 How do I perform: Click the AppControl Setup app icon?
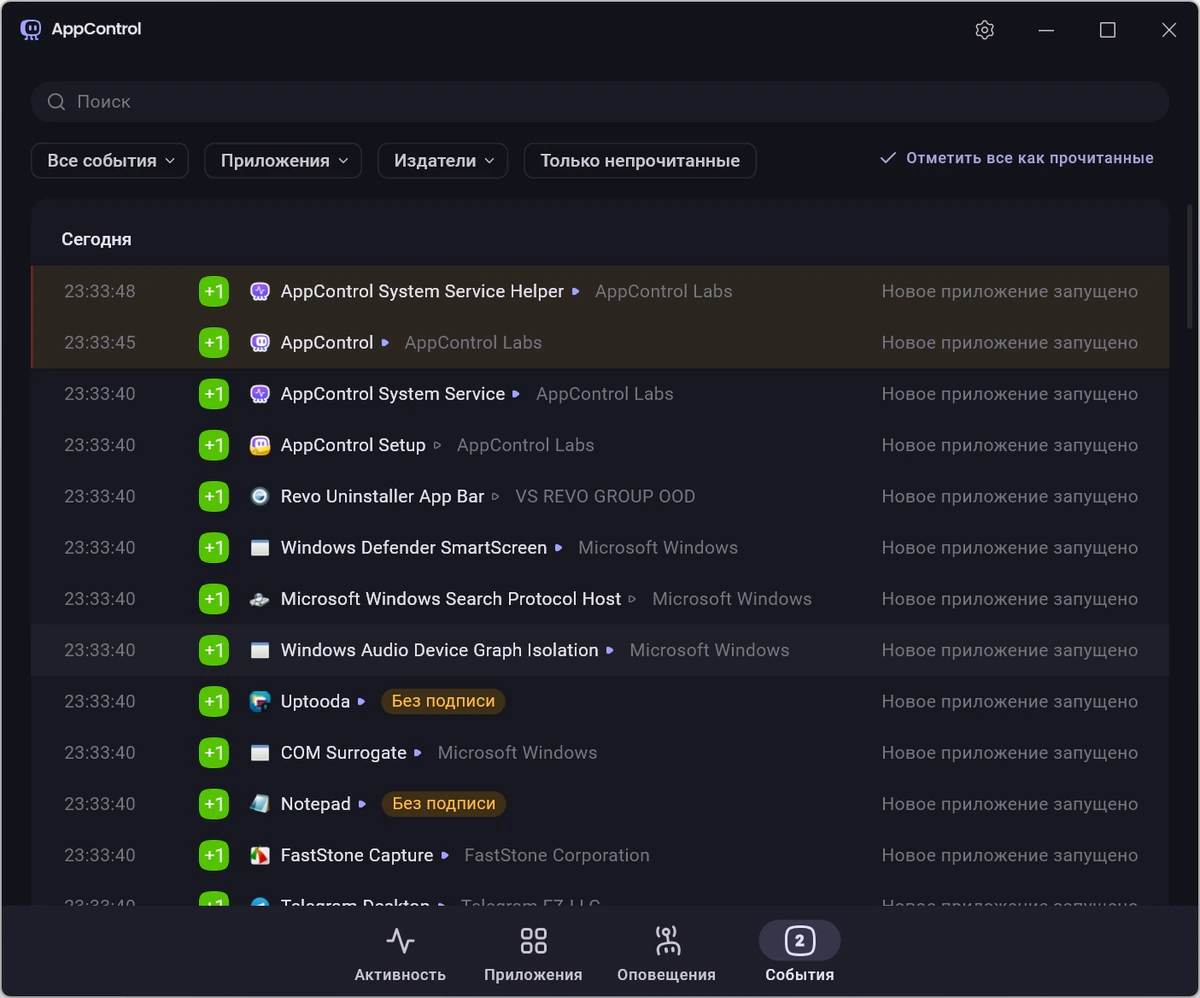point(260,445)
